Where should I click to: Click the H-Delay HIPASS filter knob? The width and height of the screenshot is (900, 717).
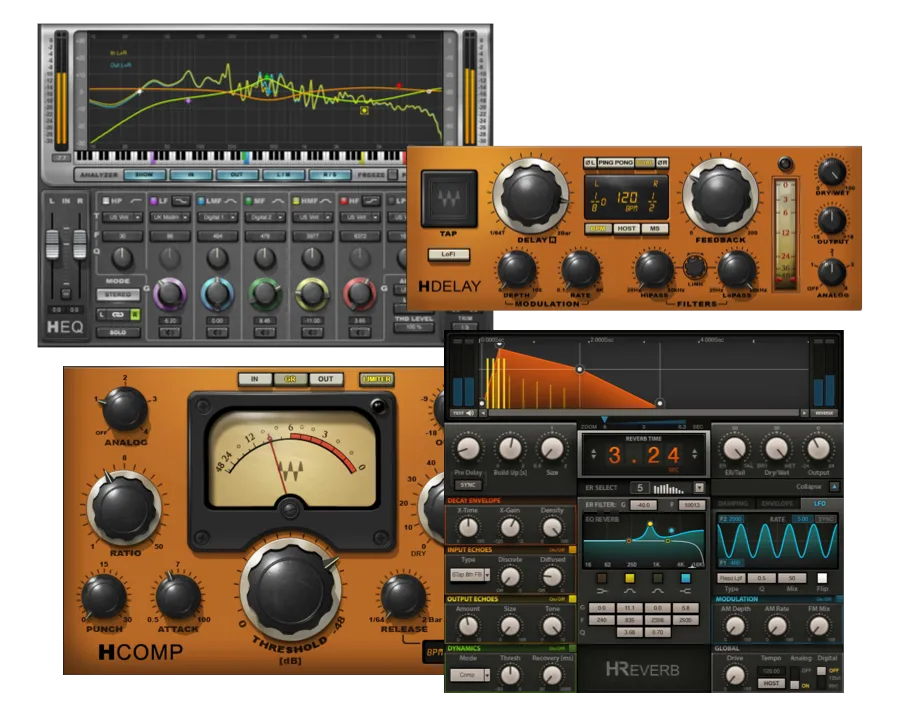point(654,270)
